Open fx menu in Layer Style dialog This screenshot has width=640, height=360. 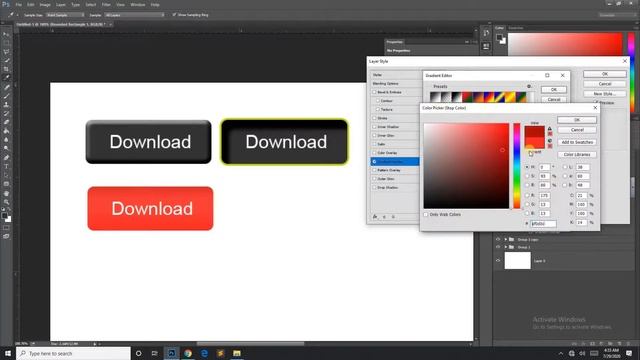[x=375, y=217]
